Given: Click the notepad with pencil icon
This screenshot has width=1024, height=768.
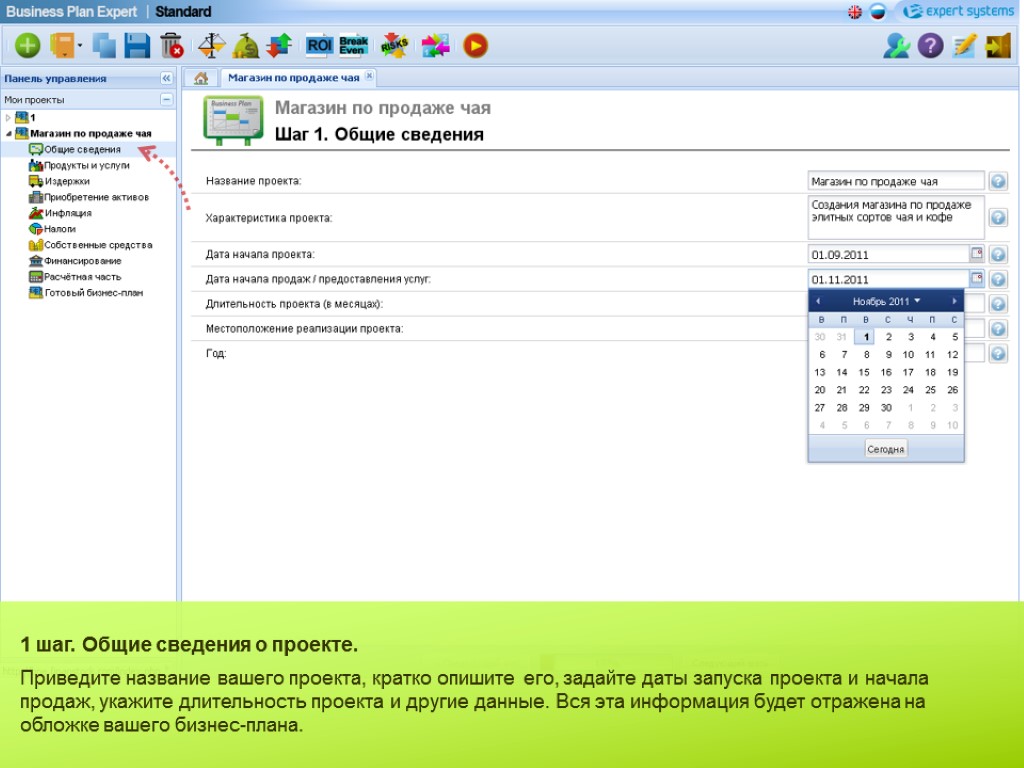Looking at the screenshot, I should 964,46.
